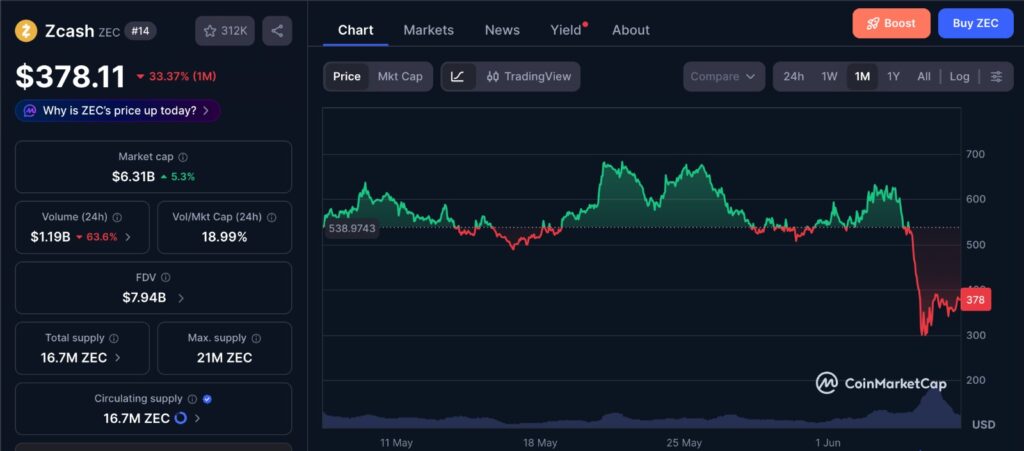Click the info icon beside Max. supply
The height and width of the screenshot is (451, 1024).
256,338
